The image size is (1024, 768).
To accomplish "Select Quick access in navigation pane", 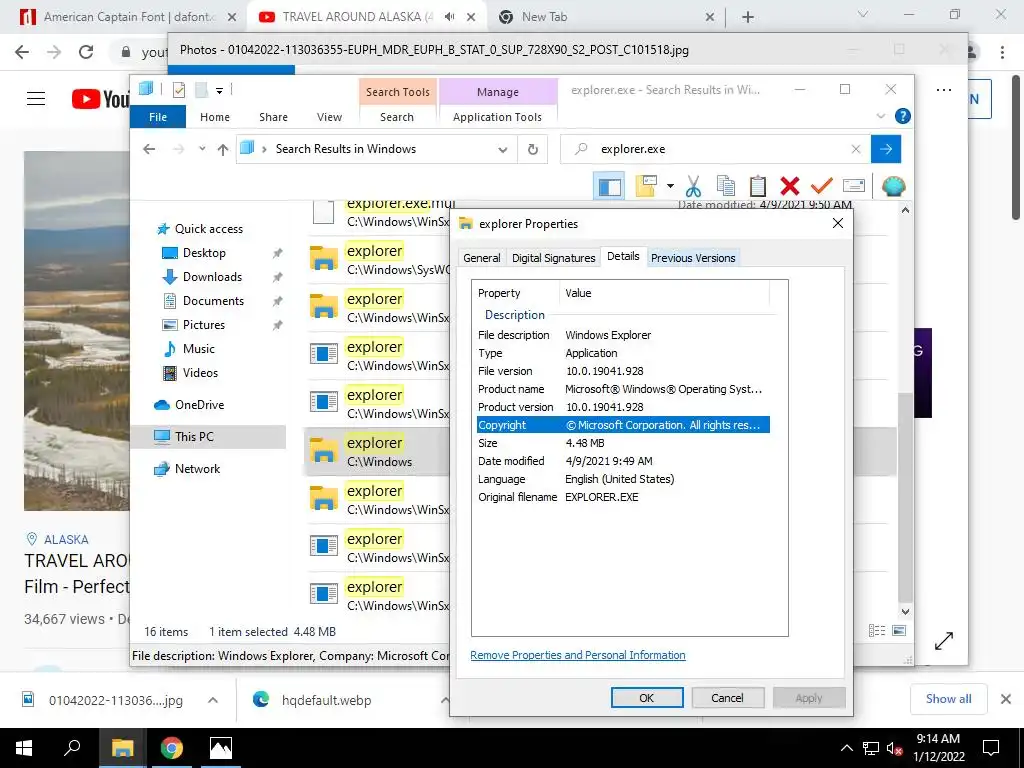I will [208, 229].
